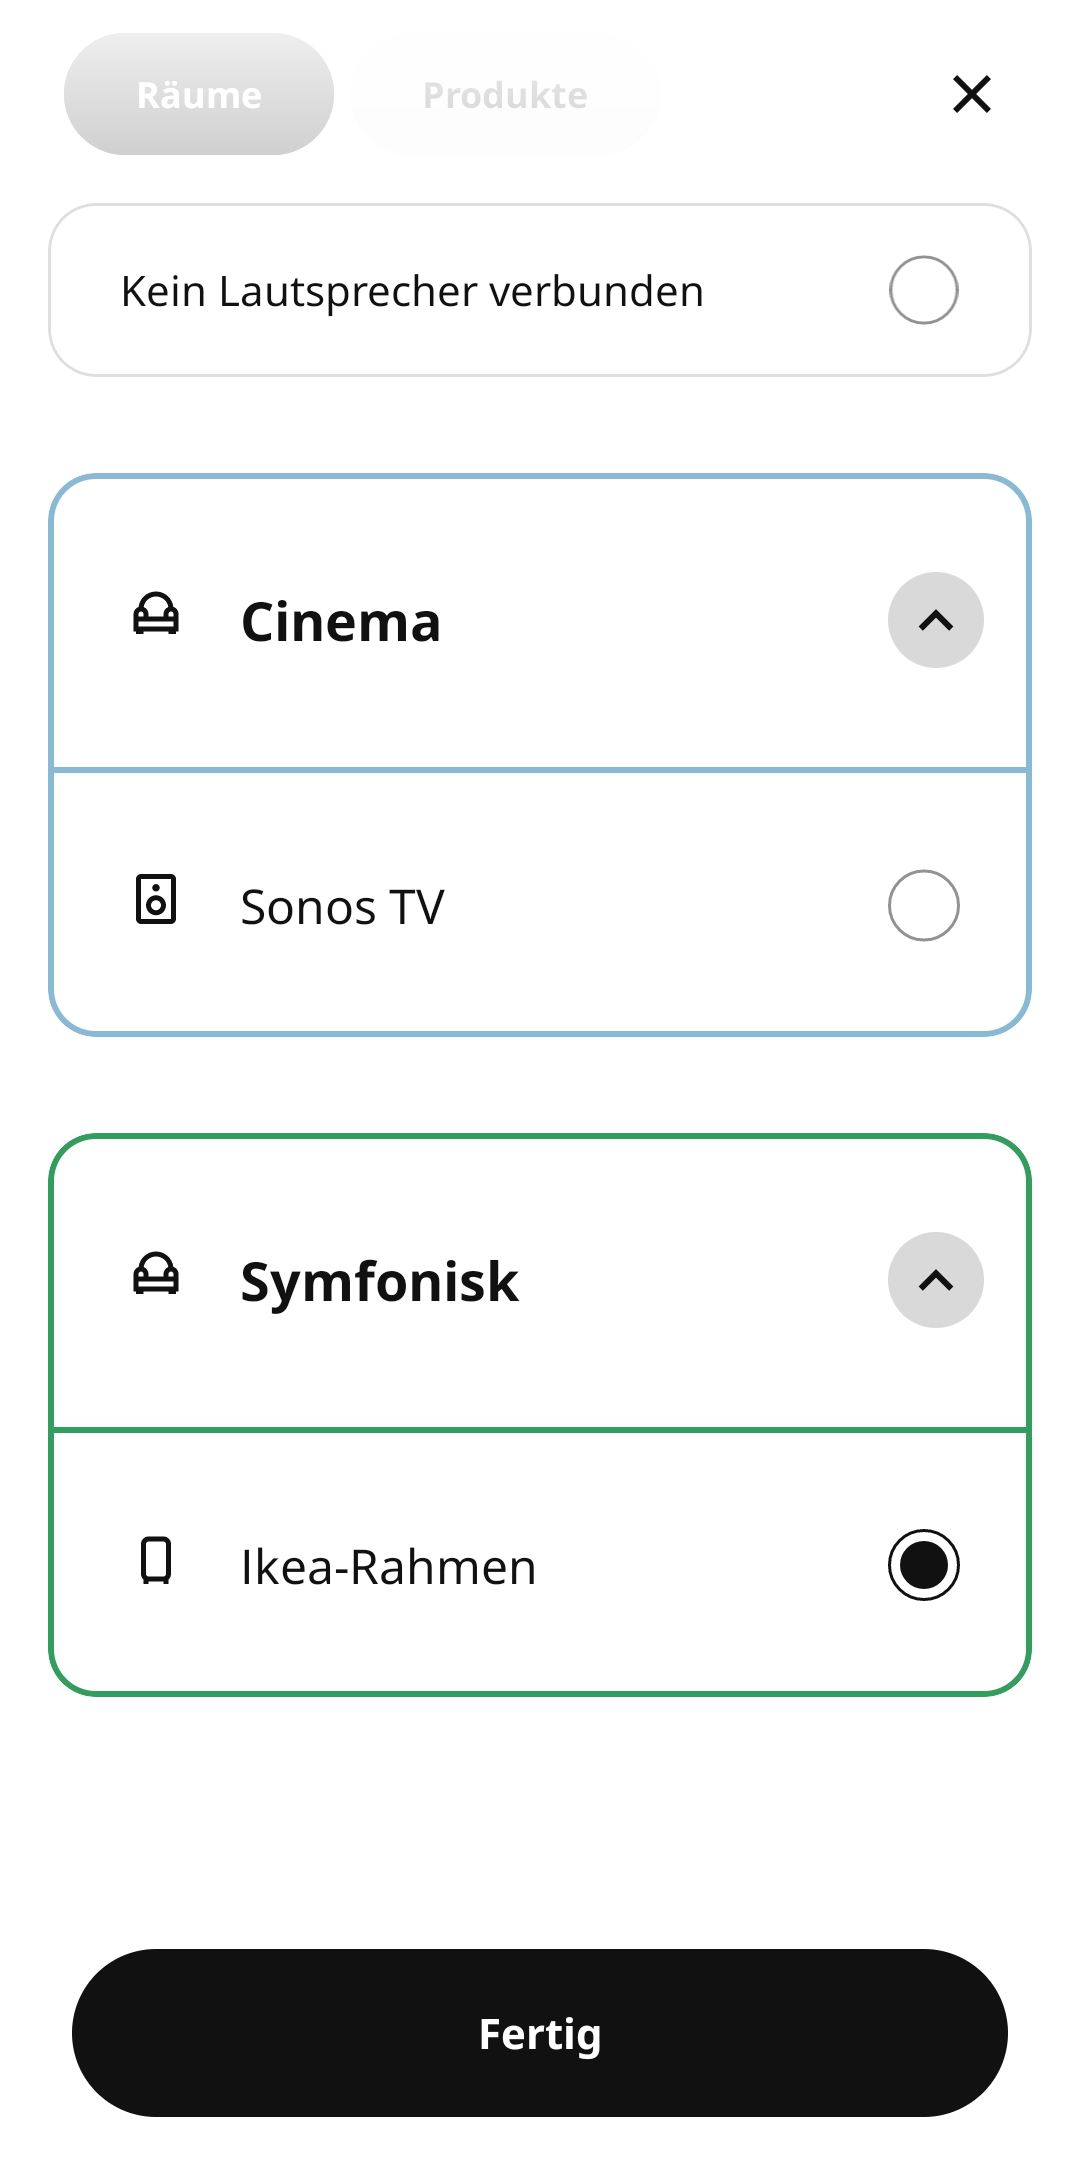
Task: Click the room icon in the Cinema card
Action: pyautogui.click(x=156, y=618)
